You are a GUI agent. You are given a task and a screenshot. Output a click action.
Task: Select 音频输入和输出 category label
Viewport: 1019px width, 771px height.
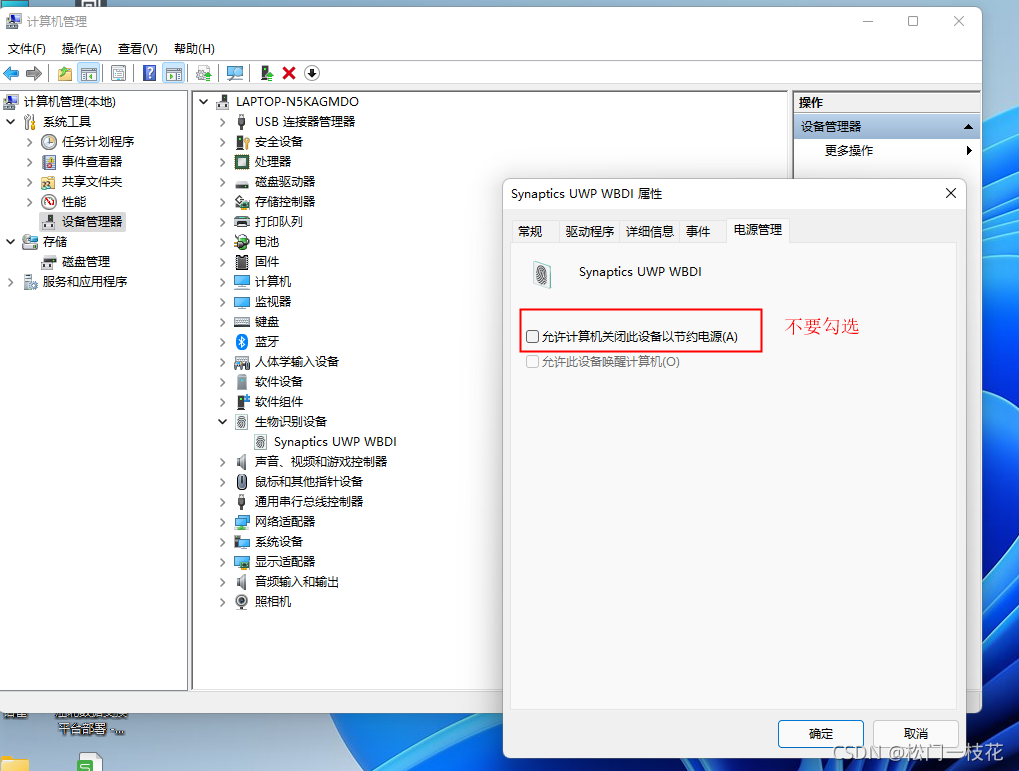296,582
